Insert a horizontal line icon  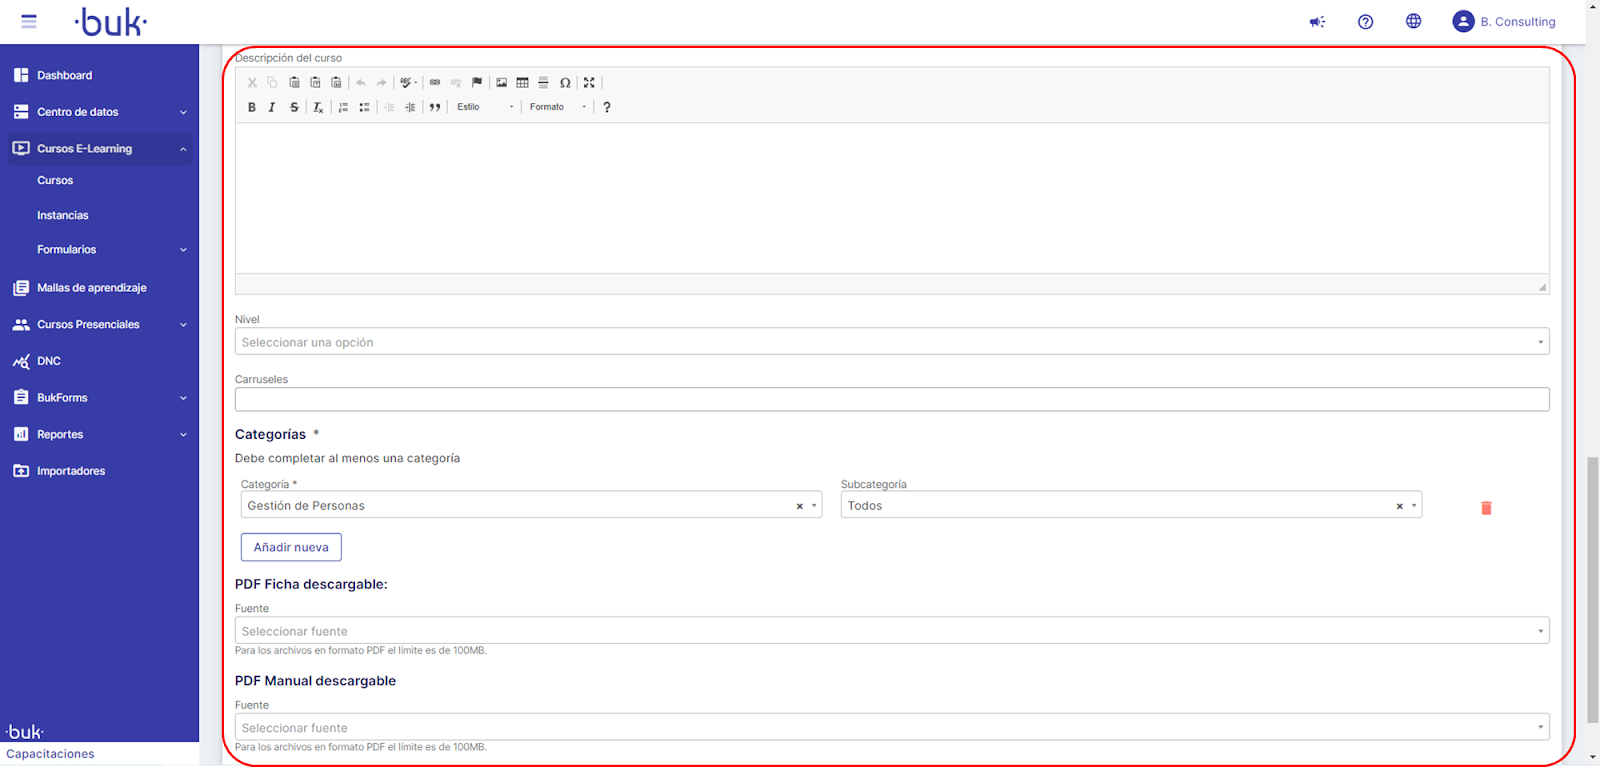coord(543,83)
